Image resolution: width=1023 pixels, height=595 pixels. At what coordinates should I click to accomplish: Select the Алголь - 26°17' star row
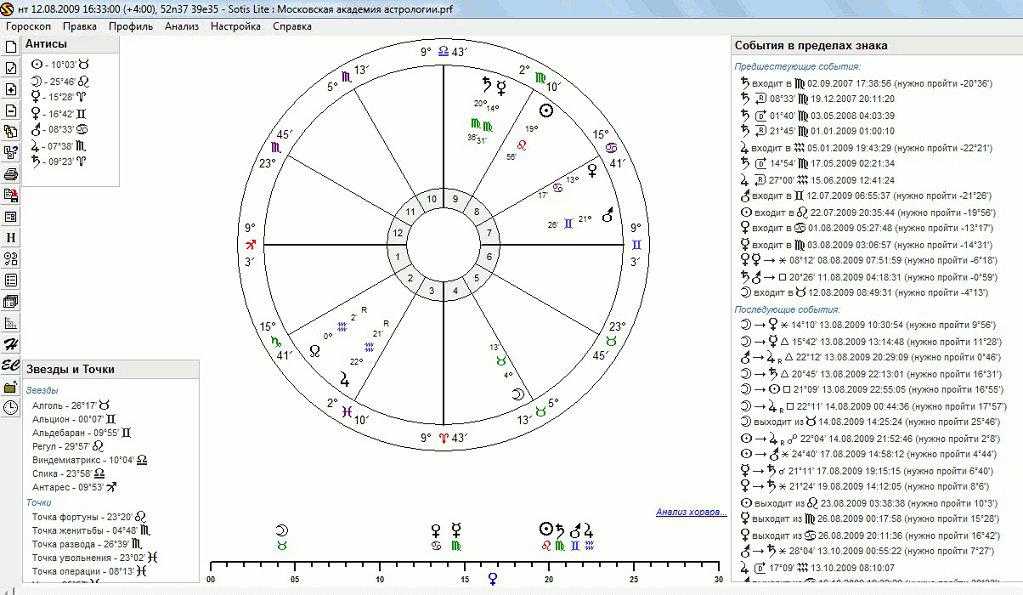pyautogui.click(x=72, y=405)
